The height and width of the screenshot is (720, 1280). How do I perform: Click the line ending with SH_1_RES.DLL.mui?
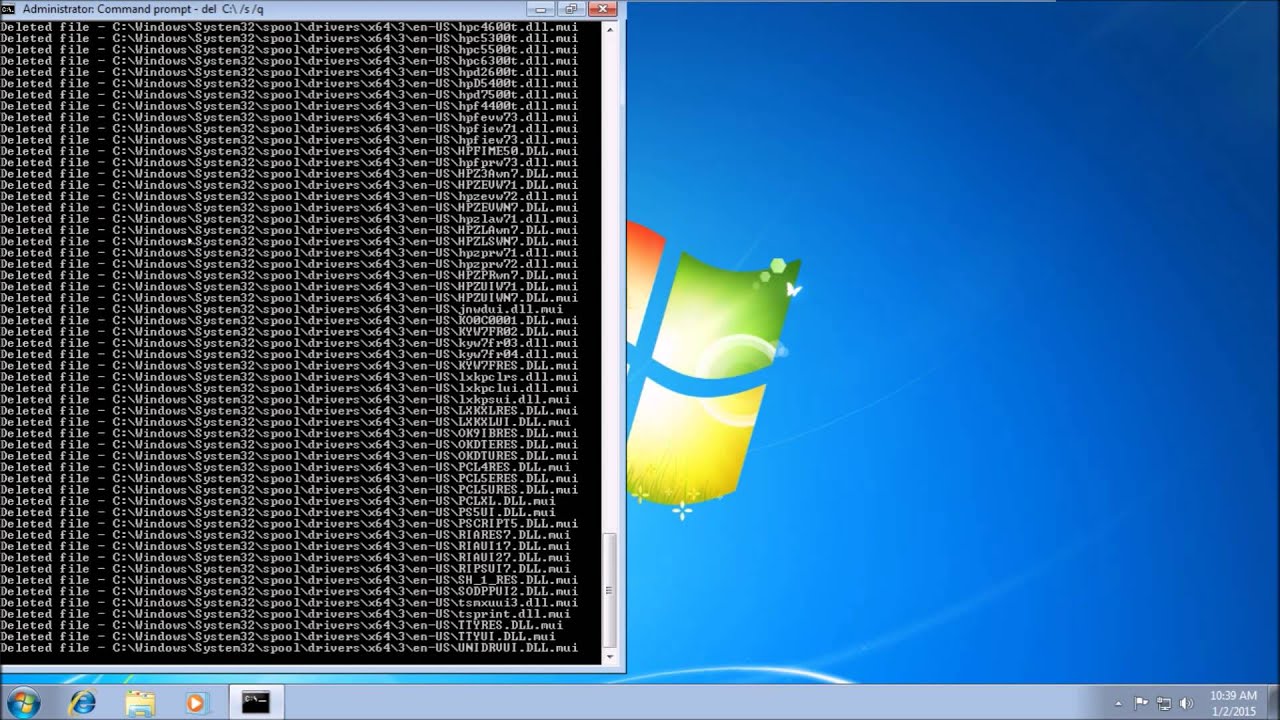(x=289, y=580)
